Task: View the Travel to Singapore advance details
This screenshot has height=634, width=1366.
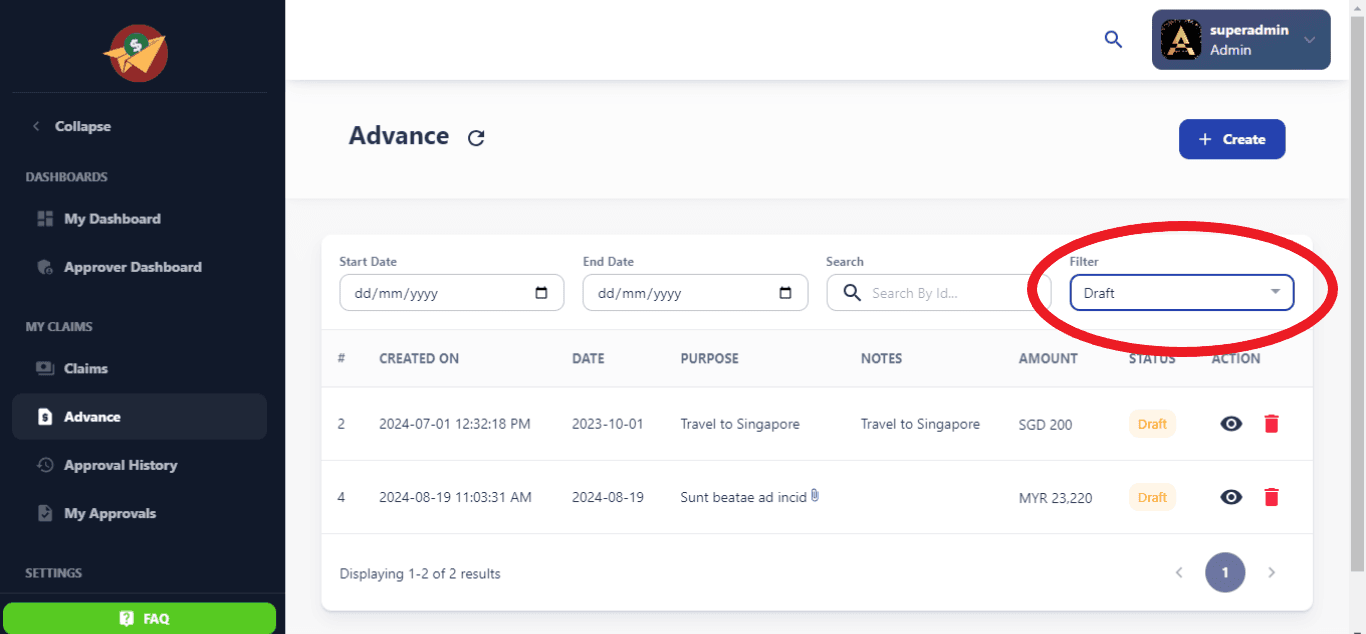Action: 1231,424
